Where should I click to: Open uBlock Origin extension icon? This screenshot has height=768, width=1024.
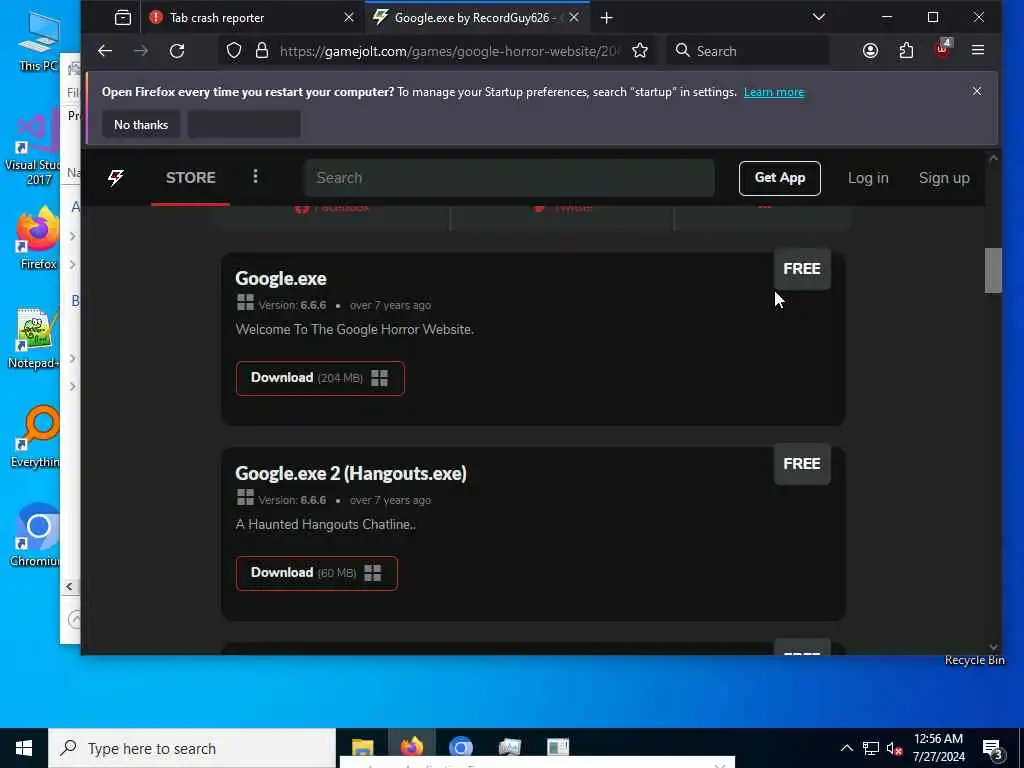[942, 50]
